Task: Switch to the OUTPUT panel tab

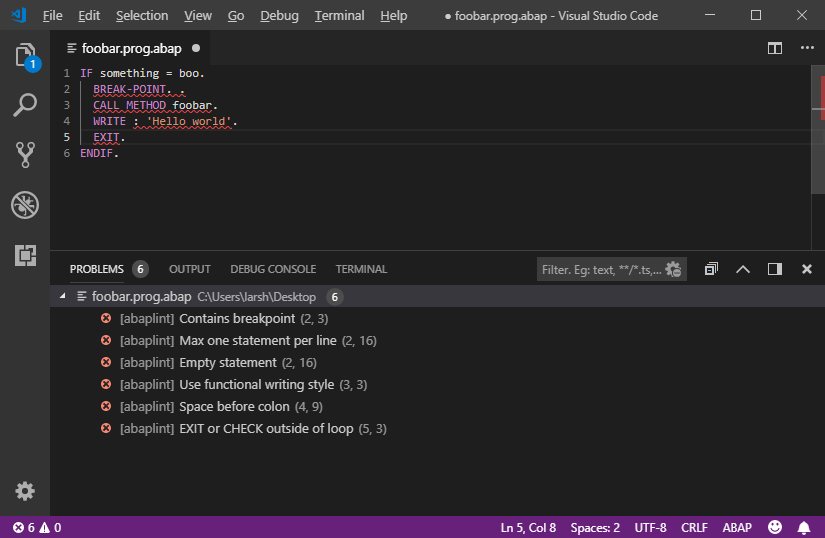Action: tap(189, 269)
